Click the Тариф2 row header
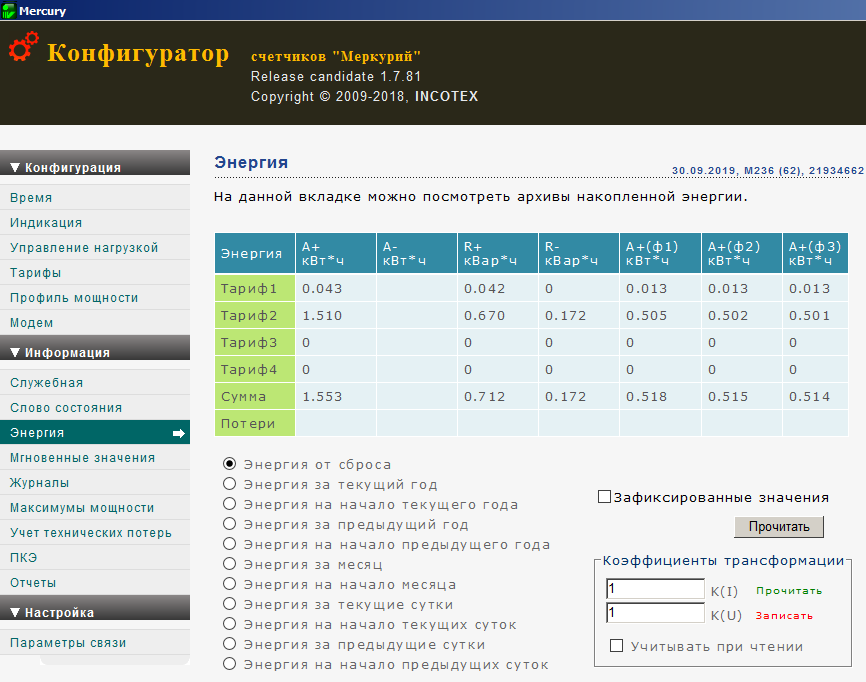Image resolution: width=866 pixels, height=682 pixels. [255, 315]
